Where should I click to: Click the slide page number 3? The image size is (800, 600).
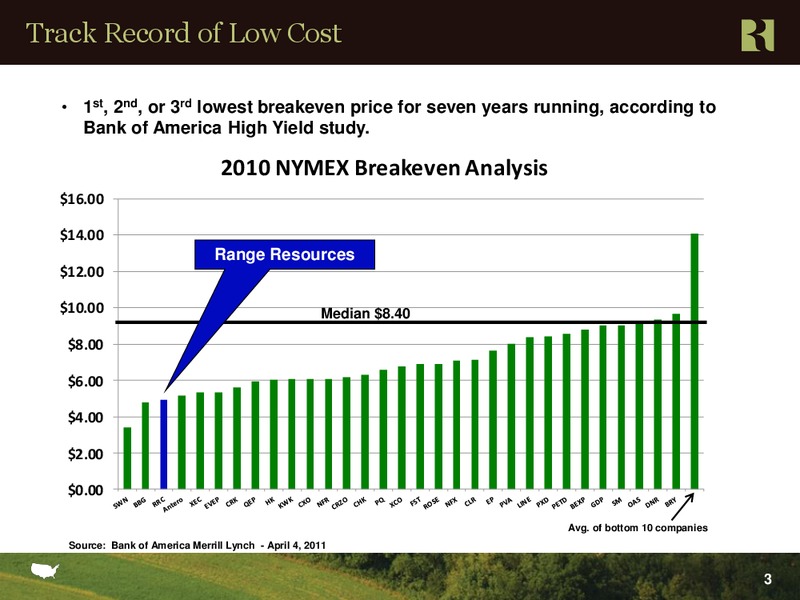pos(767,579)
